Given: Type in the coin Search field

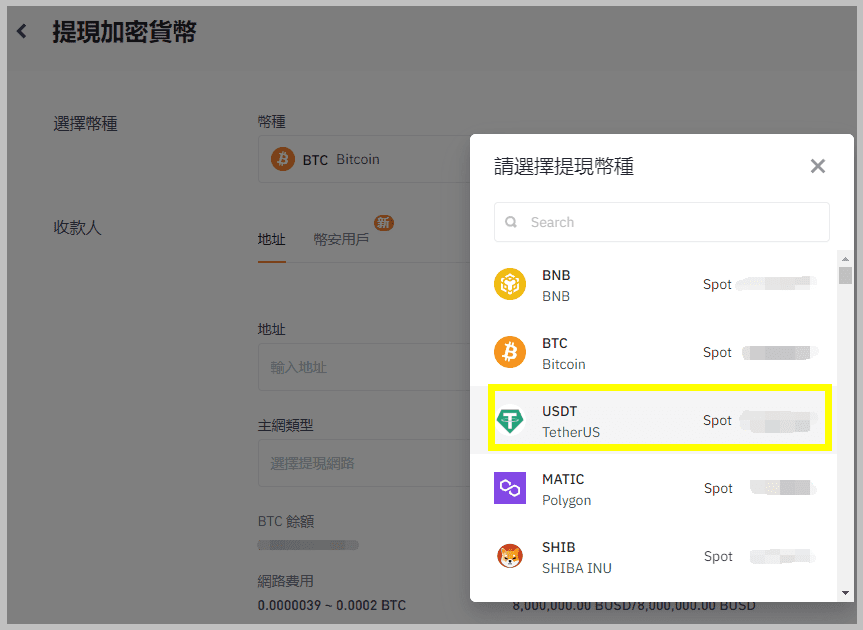Looking at the screenshot, I should [x=670, y=223].
